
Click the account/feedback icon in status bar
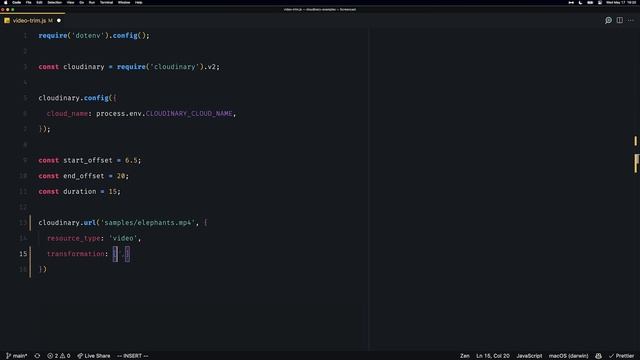598,356
